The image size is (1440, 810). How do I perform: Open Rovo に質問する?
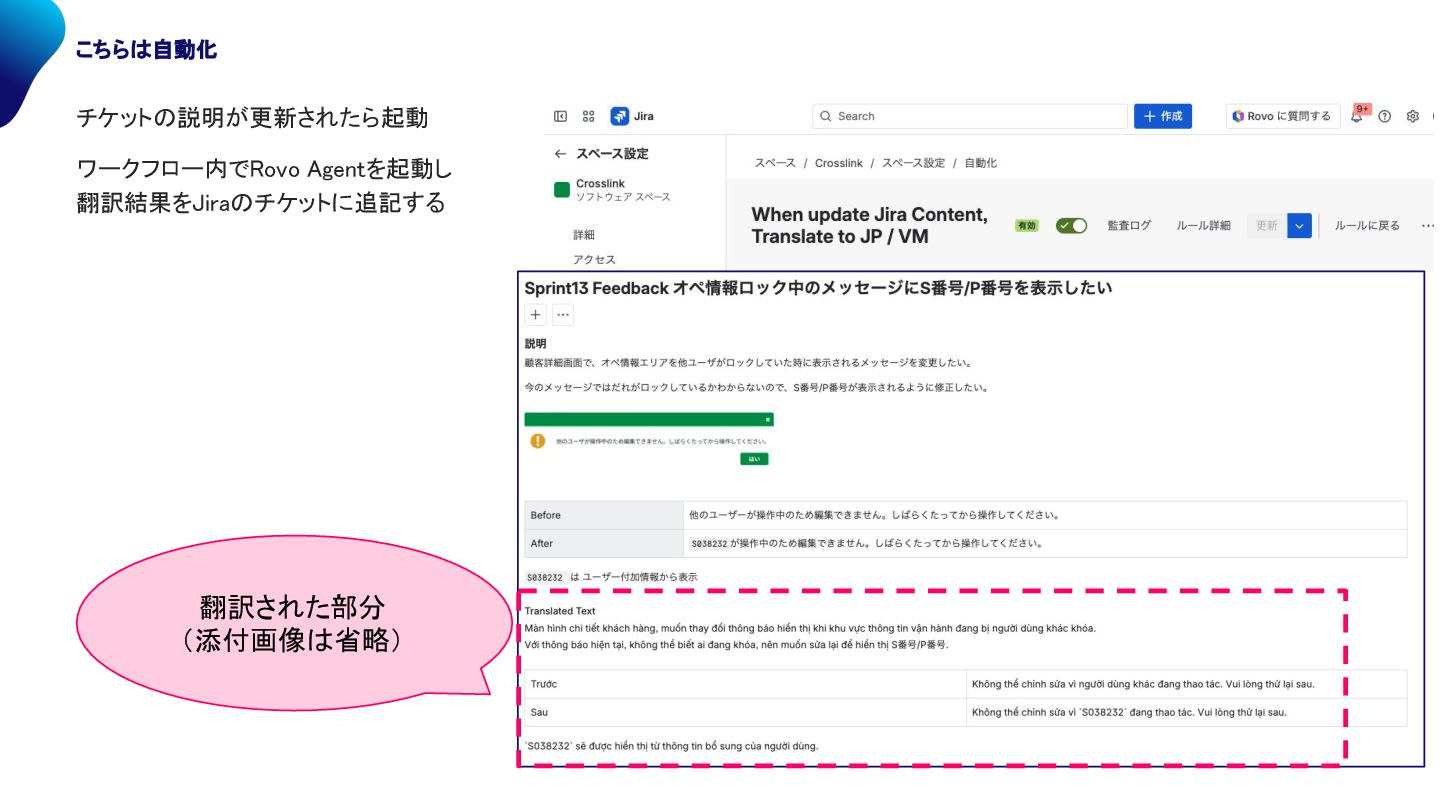point(1282,116)
